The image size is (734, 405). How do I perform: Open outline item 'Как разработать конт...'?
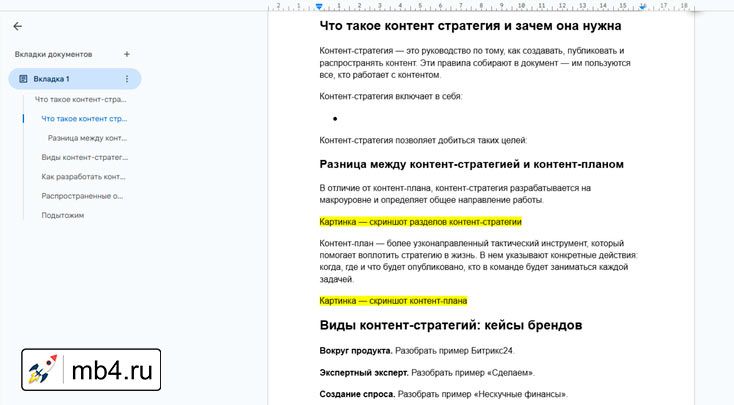(x=83, y=177)
